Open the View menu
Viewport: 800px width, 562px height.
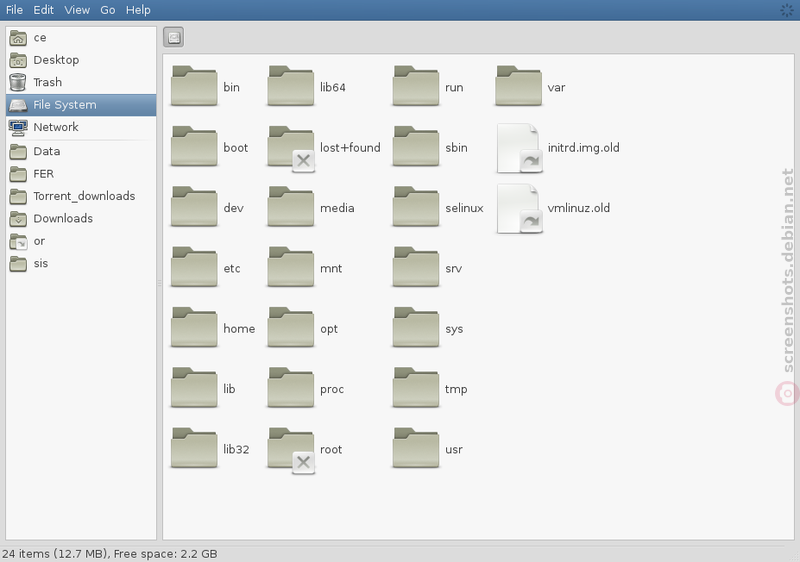click(x=77, y=10)
